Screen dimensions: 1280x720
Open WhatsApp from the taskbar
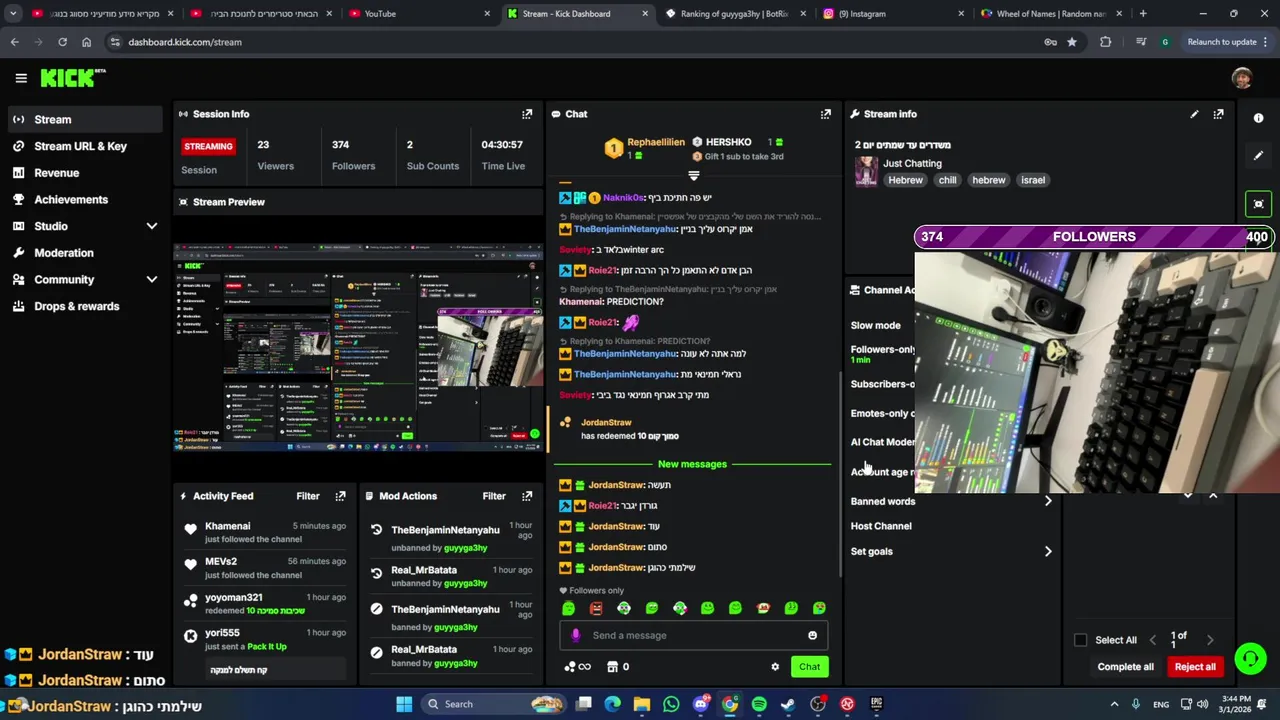(x=671, y=704)
